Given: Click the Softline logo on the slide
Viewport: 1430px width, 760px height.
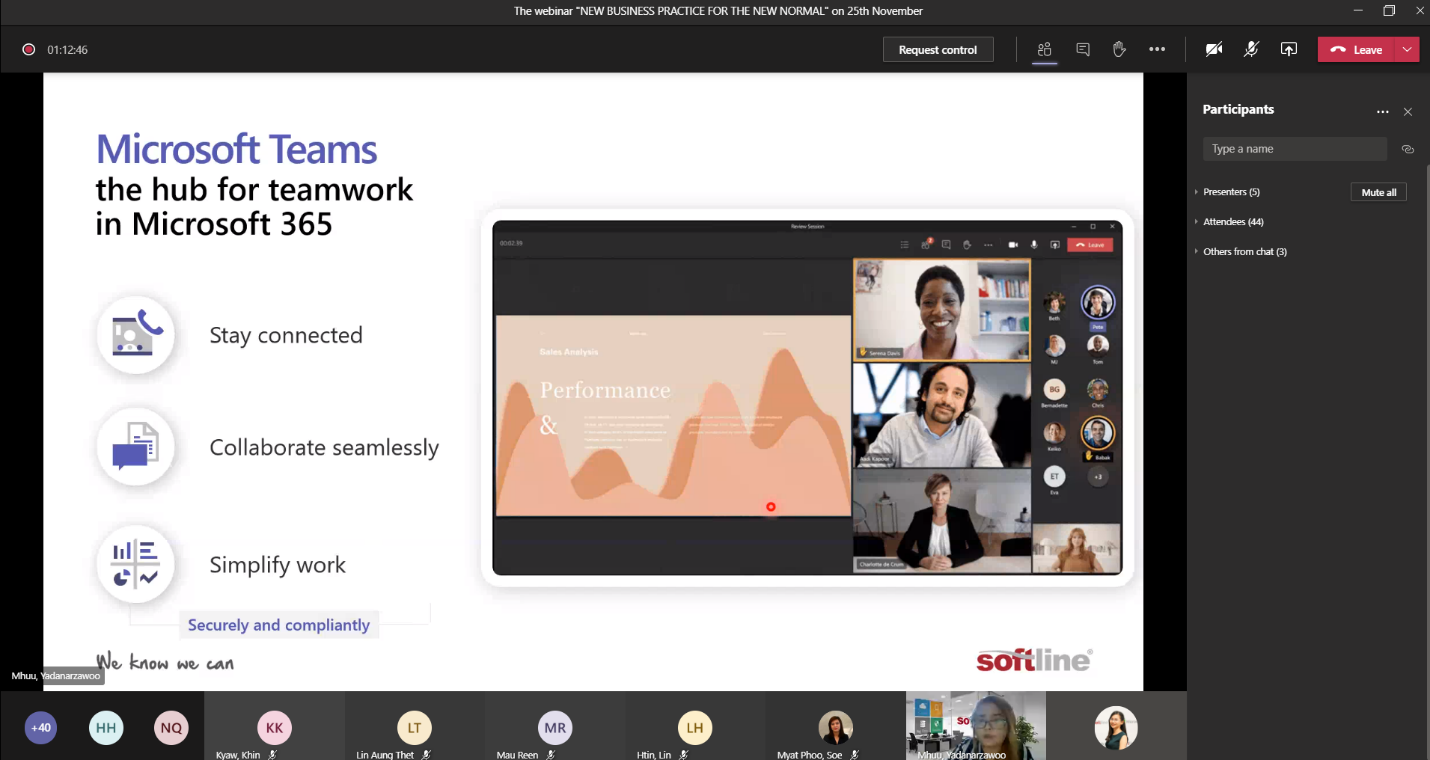Looking at the screenshot, I should 1034,660.
